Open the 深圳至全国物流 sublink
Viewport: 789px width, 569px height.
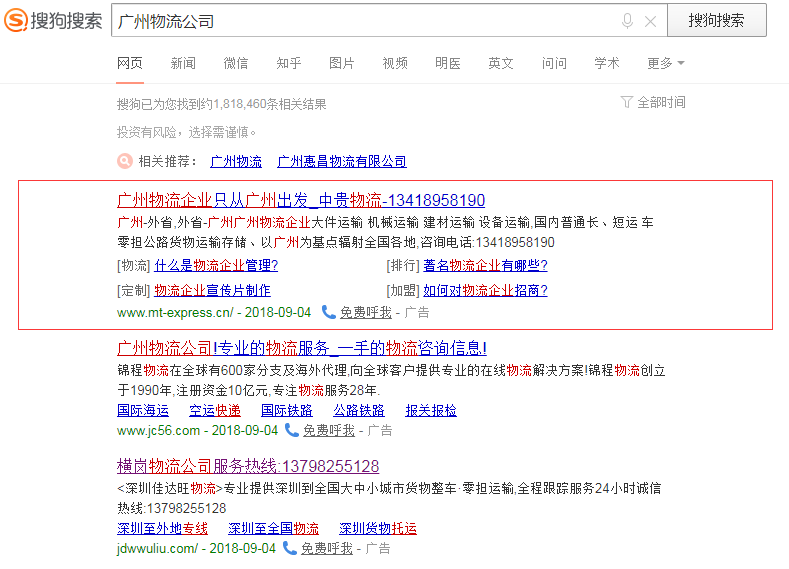tap(273, 528)
